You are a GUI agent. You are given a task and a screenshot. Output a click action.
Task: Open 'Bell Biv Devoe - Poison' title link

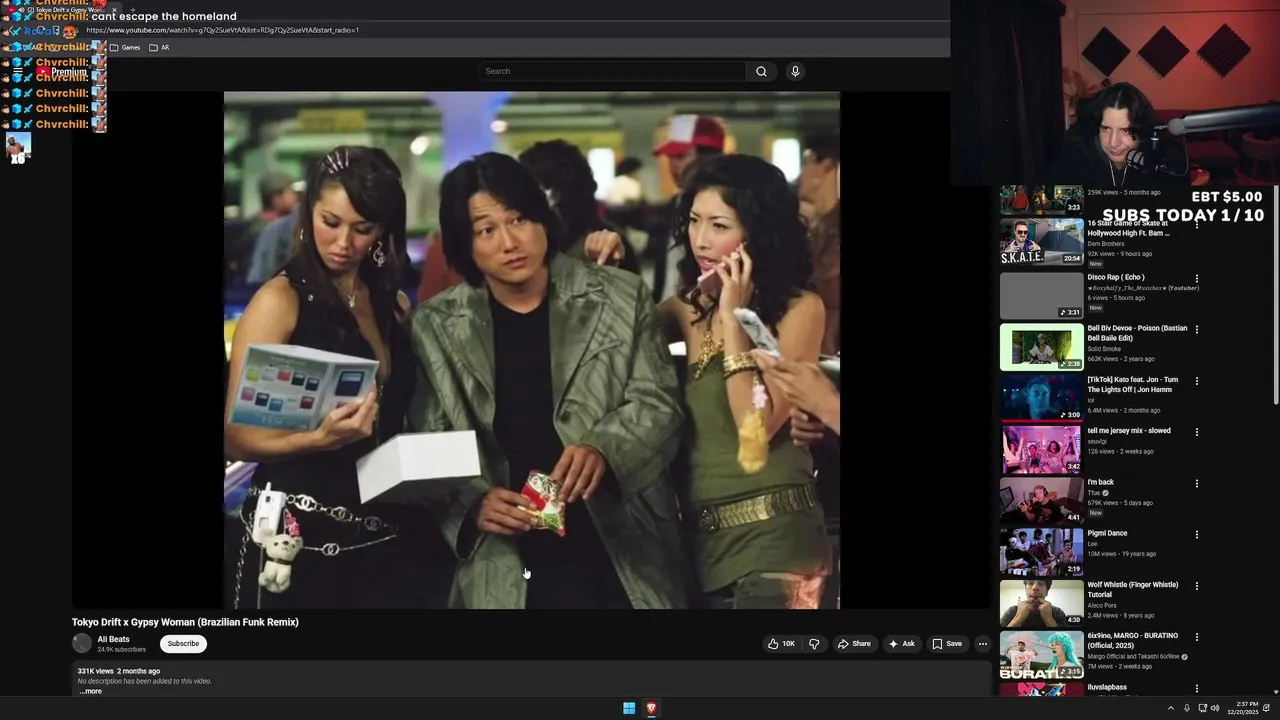tap(1137, 333)
